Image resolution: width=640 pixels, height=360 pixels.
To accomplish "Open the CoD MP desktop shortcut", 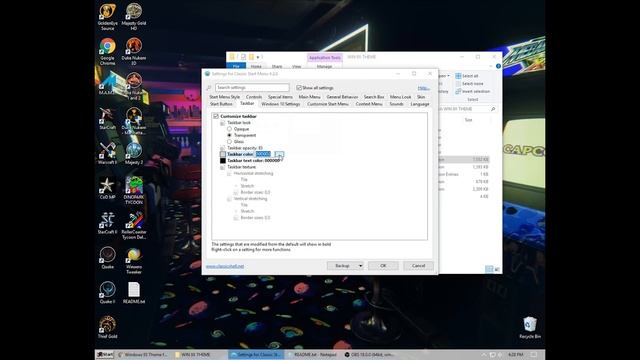I will pos(107,188).
